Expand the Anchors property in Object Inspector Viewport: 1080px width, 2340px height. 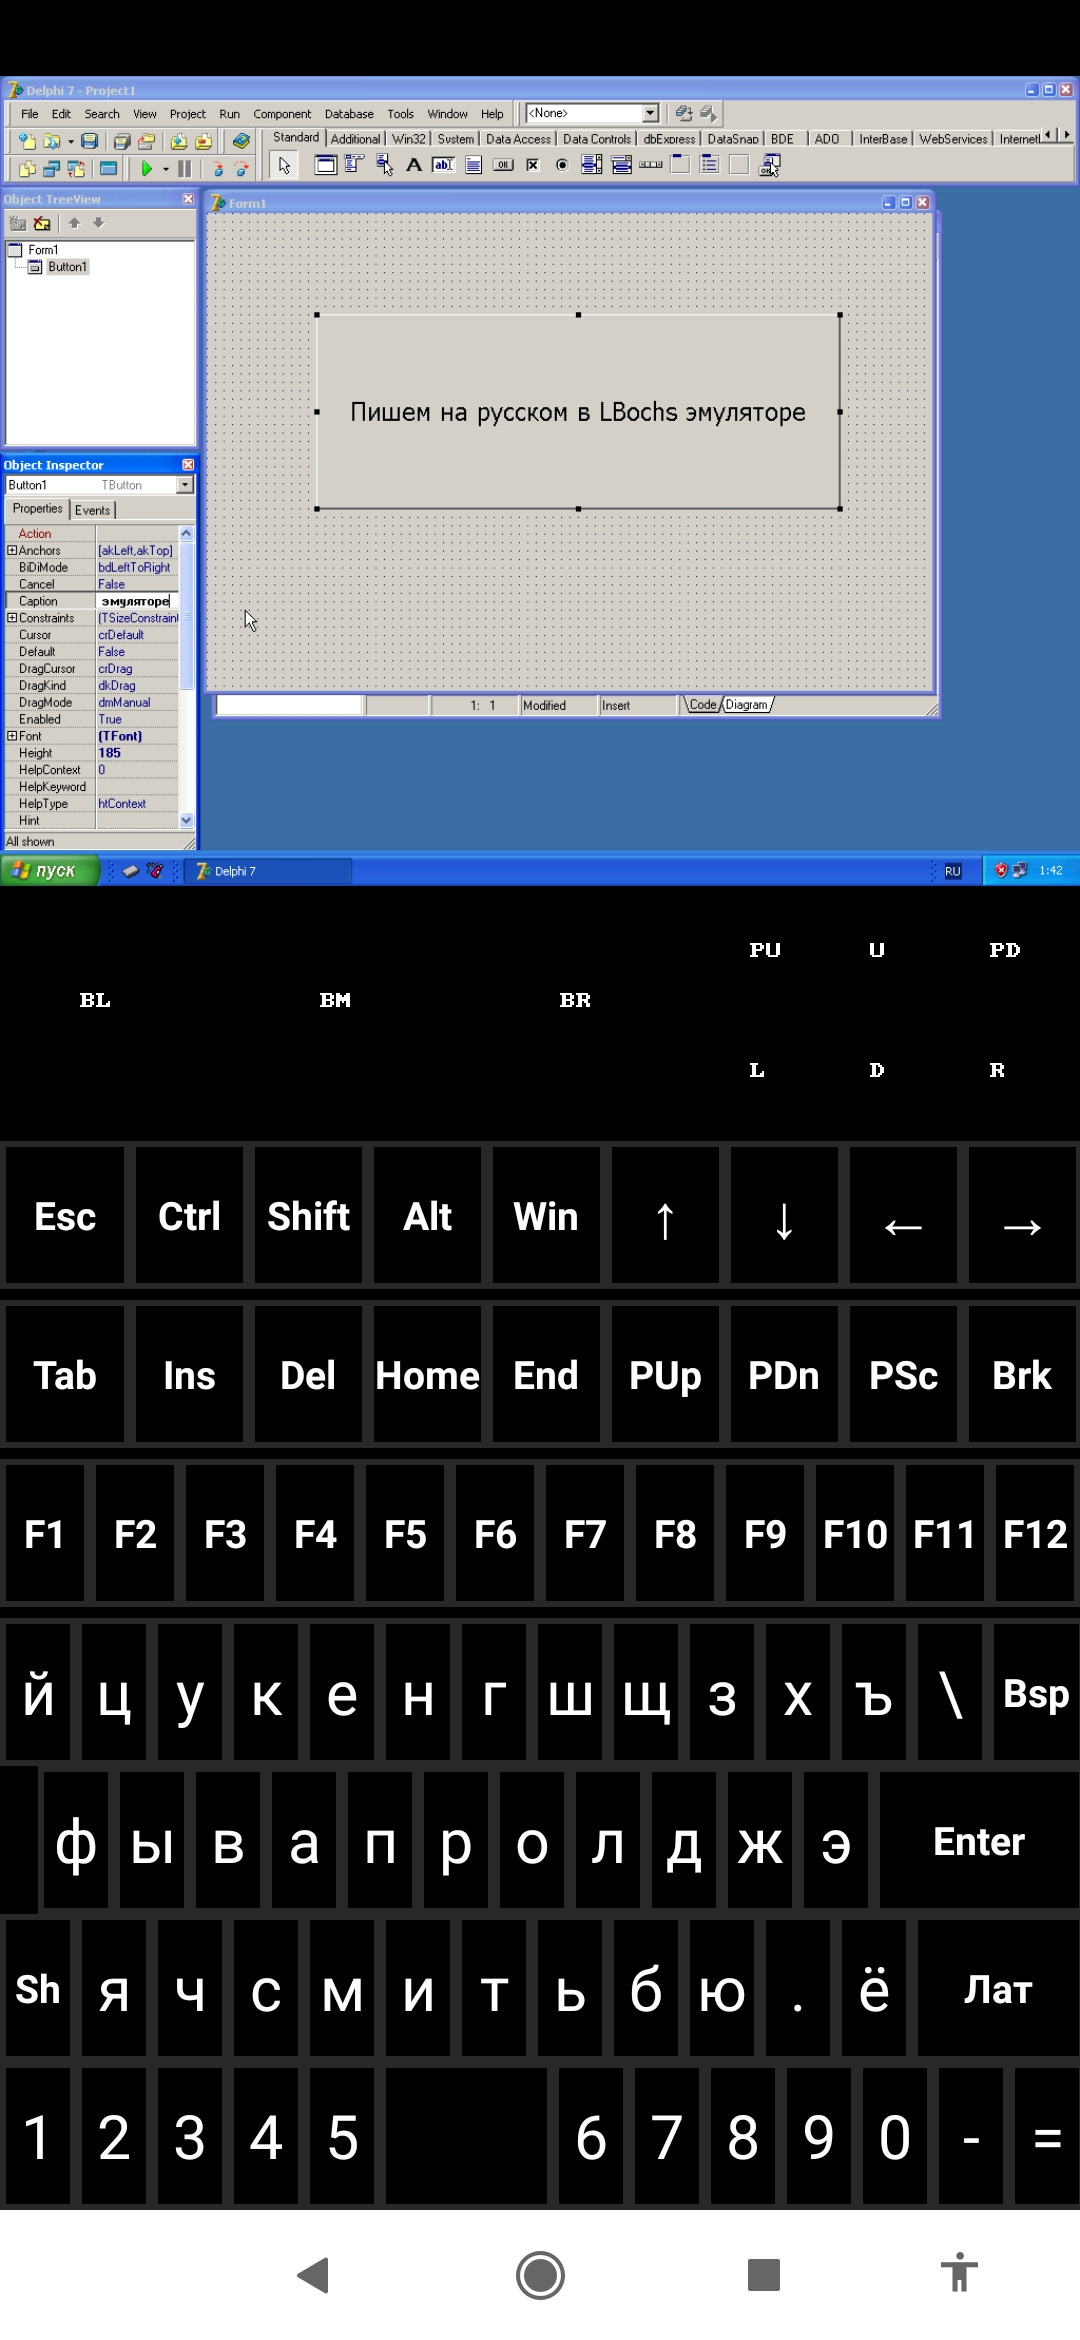click(x=12, y=550)
